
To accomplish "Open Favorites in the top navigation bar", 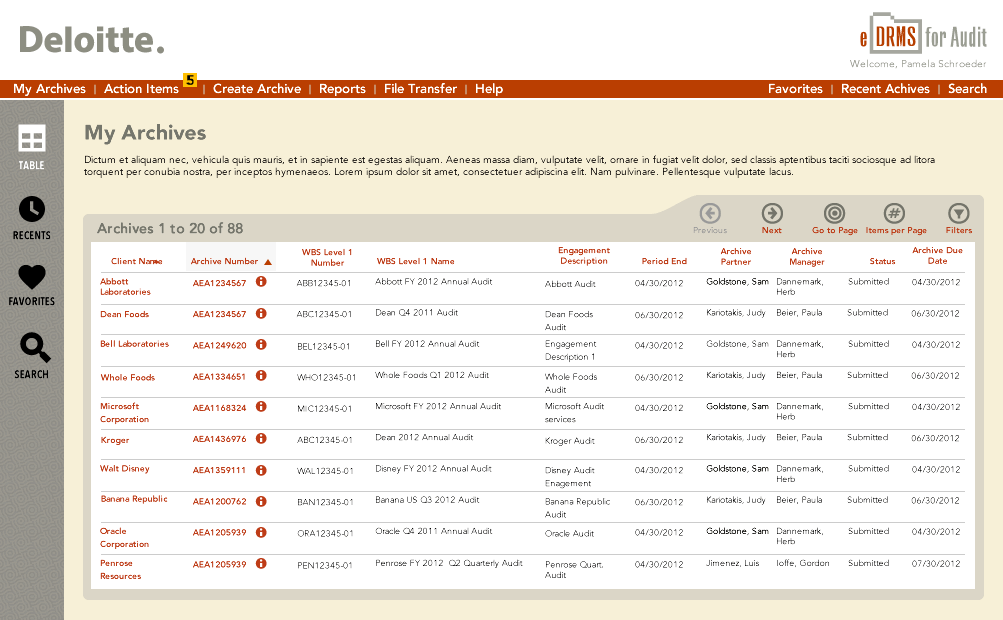I will (x=795, y=89).
